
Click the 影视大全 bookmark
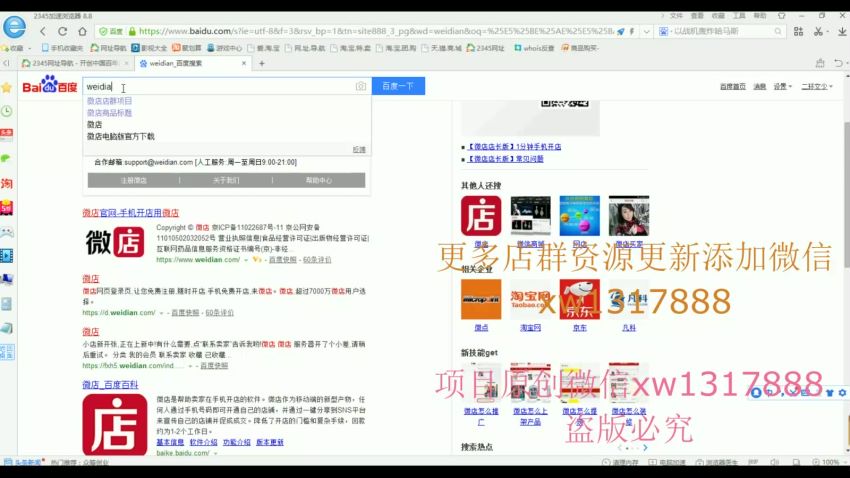[150, 48]
